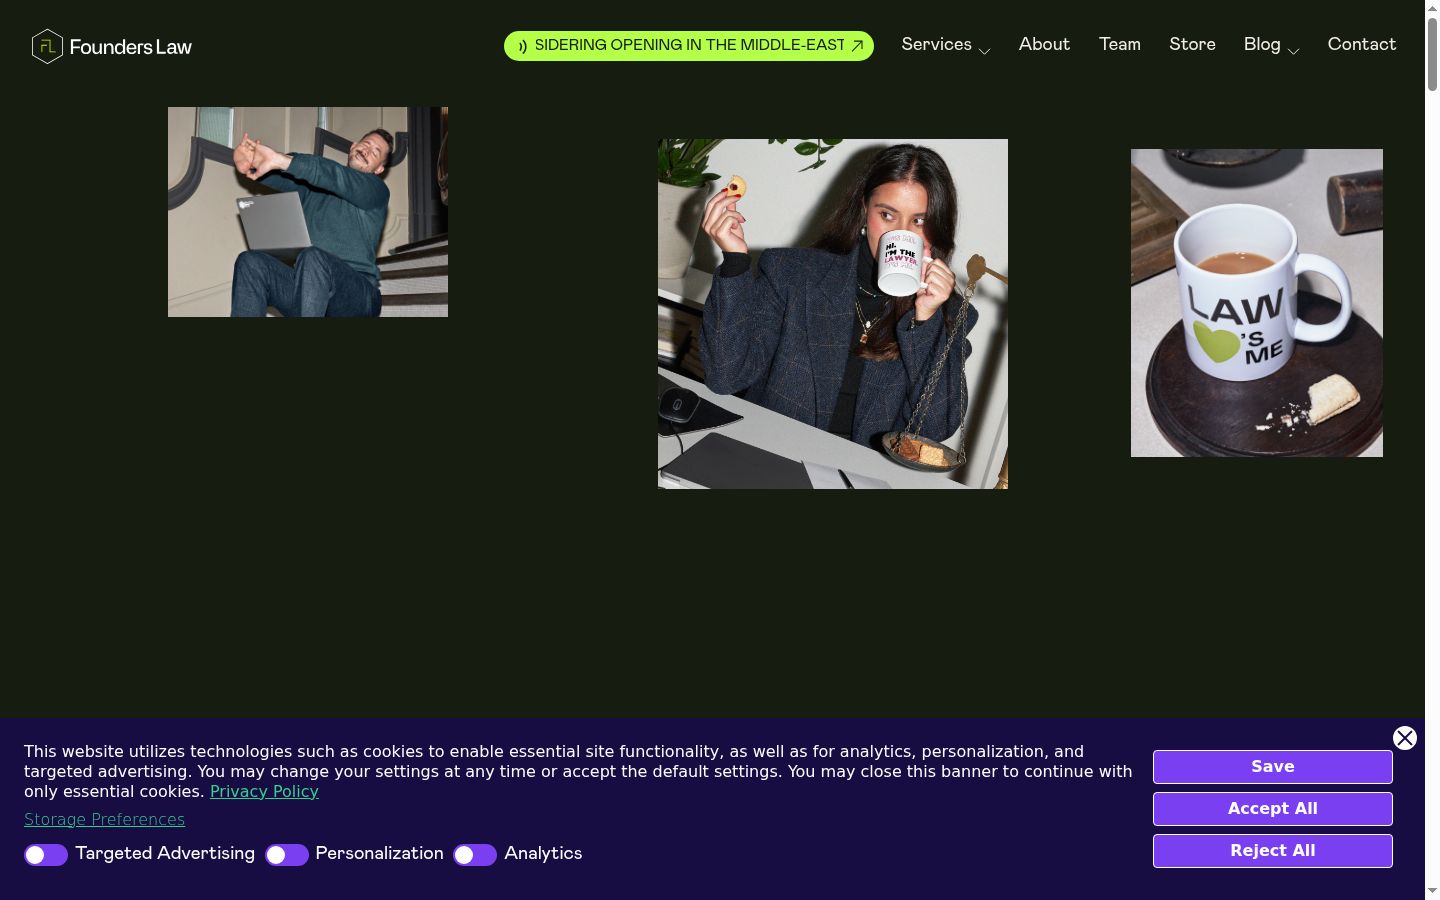Open the Law's Me mug photo
This screenshot has width=1440, height=900.
[x=1257, y=303]
